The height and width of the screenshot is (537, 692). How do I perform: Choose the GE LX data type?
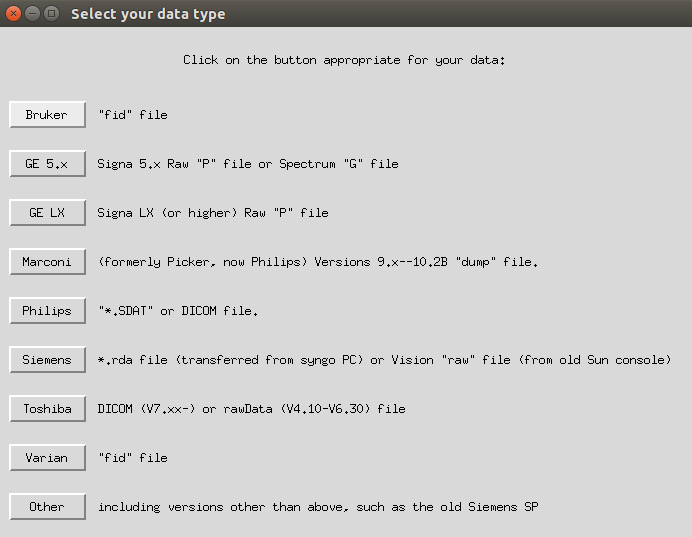[47, 213]
